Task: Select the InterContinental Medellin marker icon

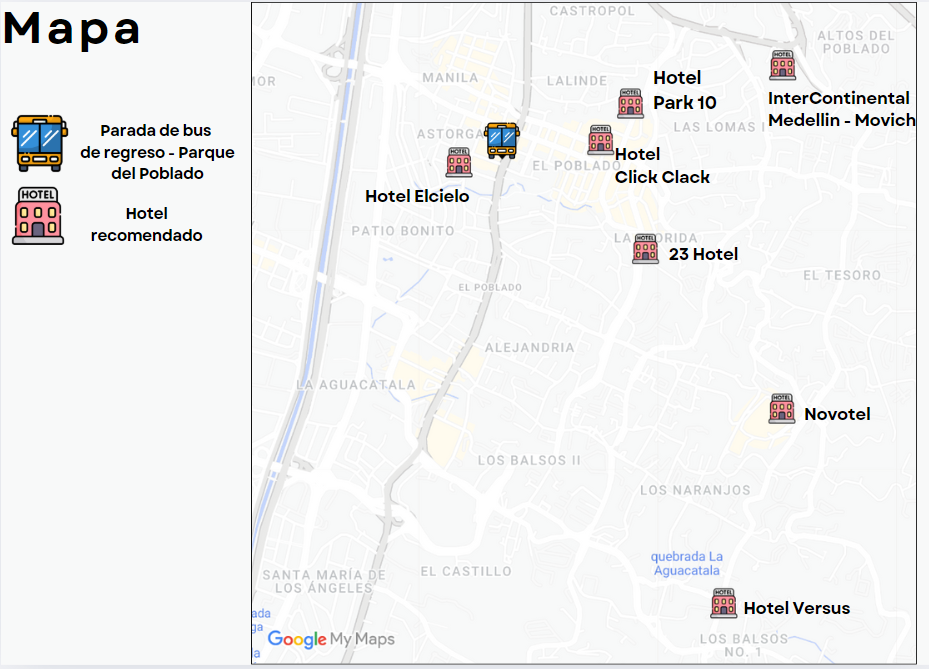Action: point(783,65)
